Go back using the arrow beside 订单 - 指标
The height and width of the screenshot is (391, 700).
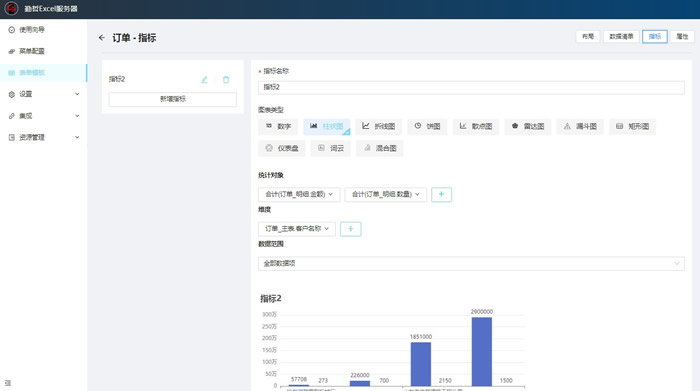102,38
